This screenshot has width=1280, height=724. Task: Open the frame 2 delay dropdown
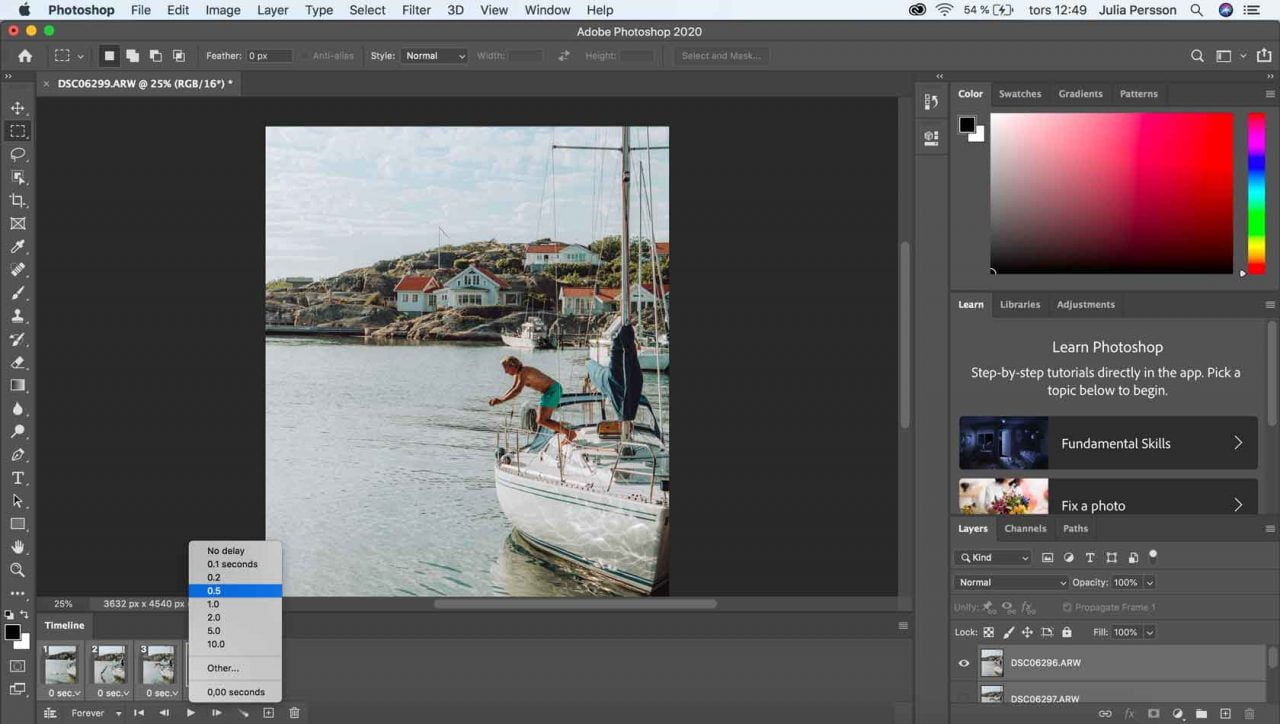(110, 692)
